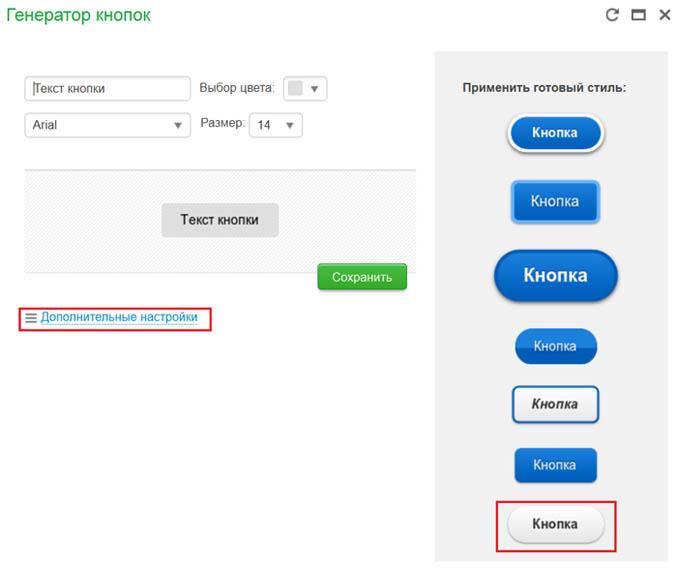Click the refresh icon in the title bar
Viewport: 677px width, 568px height.
coord(612,15)
